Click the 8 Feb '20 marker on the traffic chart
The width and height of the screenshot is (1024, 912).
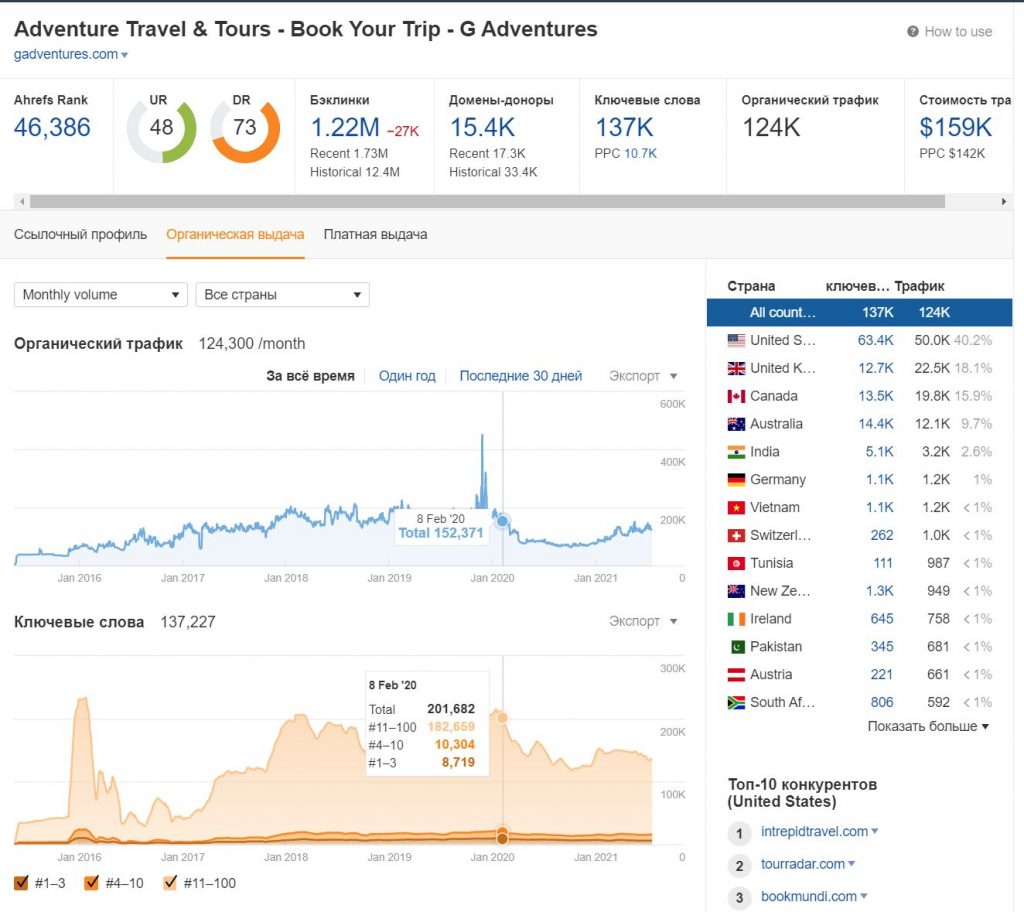tap(502, 521)
